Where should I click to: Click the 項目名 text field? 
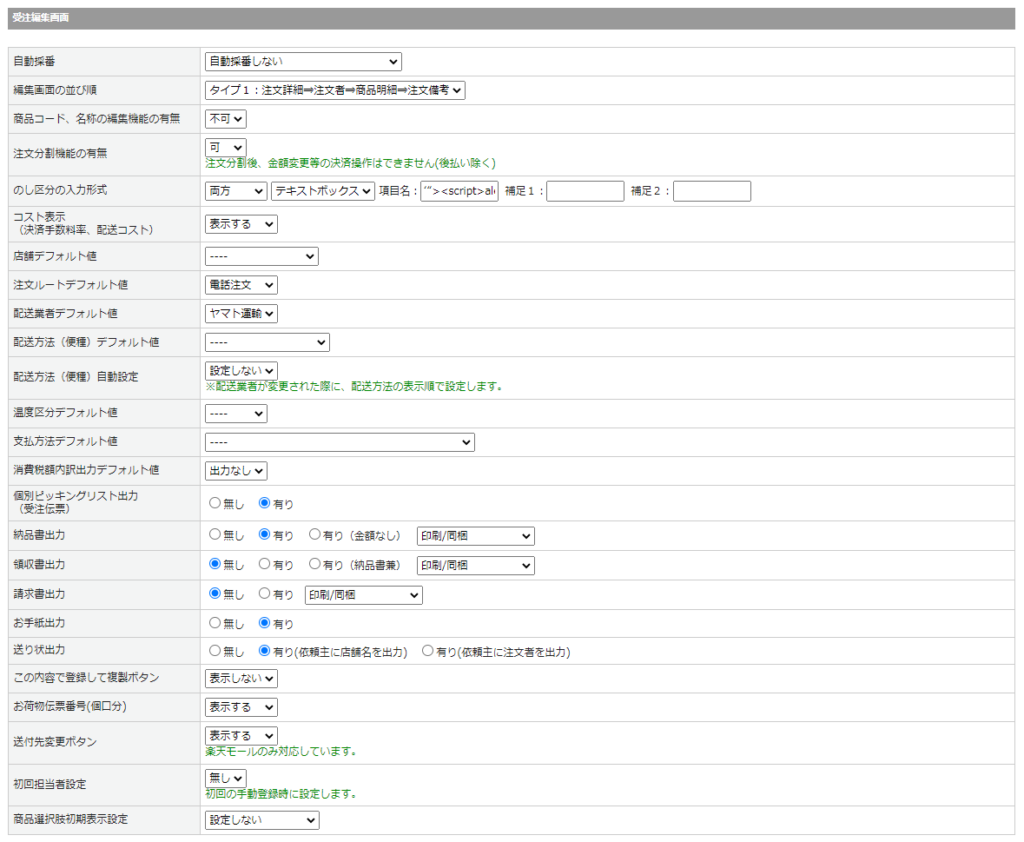tap(459, 191)
